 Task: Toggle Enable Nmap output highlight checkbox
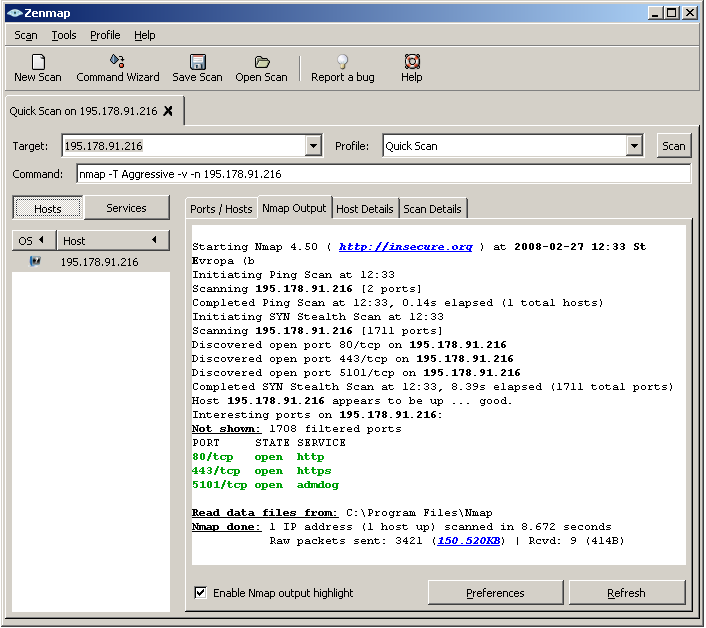200,592
